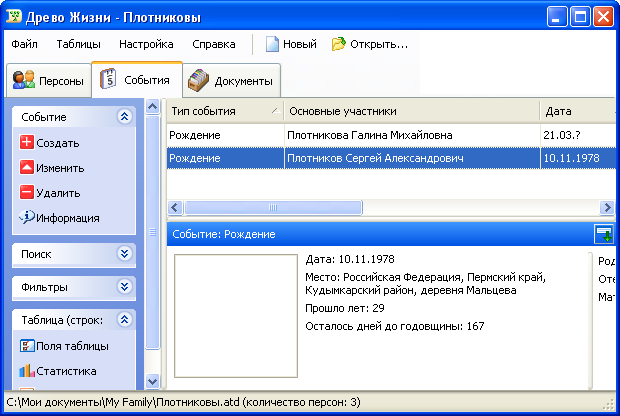Screen dimensions: 620x416
Task: Select row Плотникова Галина Михайловна
Action: (391, 135)
